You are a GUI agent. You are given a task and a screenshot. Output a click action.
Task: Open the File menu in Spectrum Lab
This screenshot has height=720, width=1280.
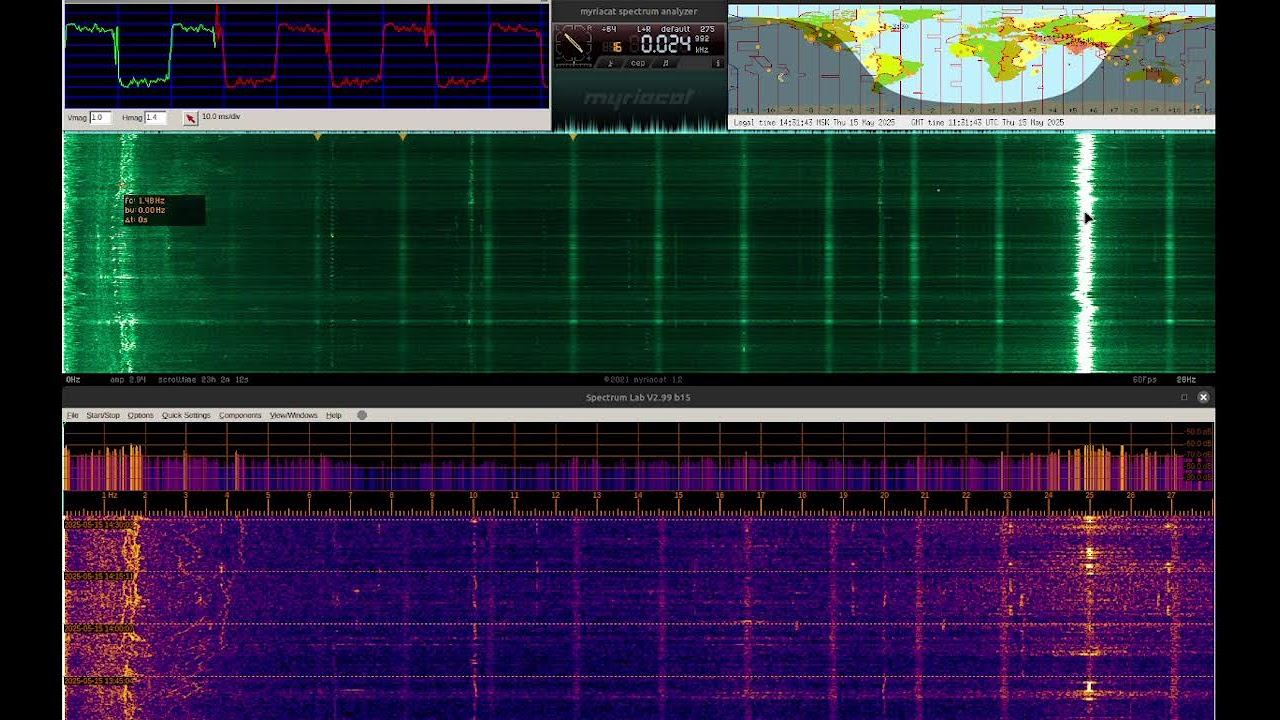tap(72, 415)
